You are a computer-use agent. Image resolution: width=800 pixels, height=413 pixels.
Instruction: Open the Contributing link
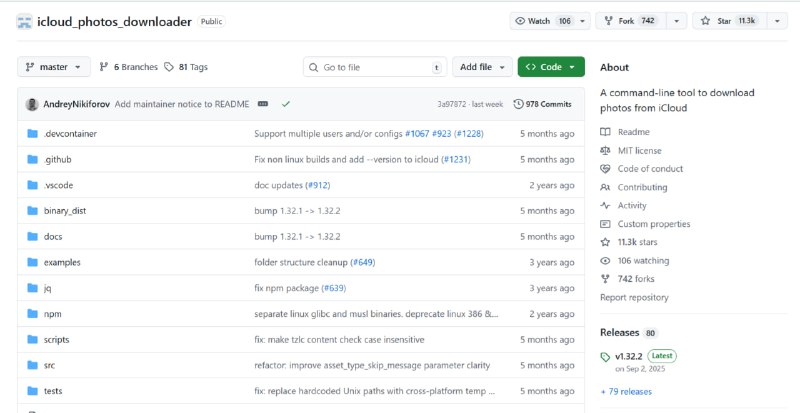click(642, 187)
